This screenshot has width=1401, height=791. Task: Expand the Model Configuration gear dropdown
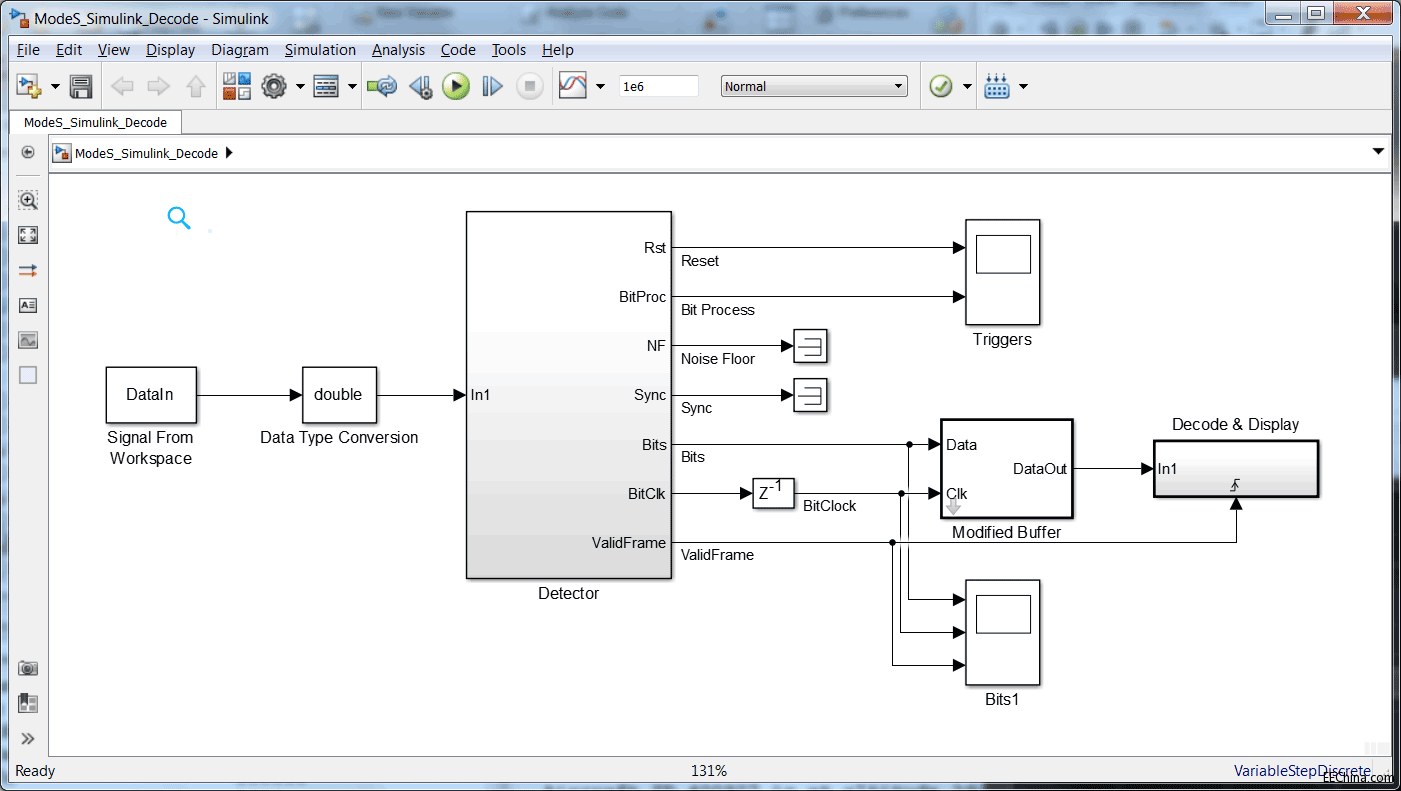pos(300,87)
